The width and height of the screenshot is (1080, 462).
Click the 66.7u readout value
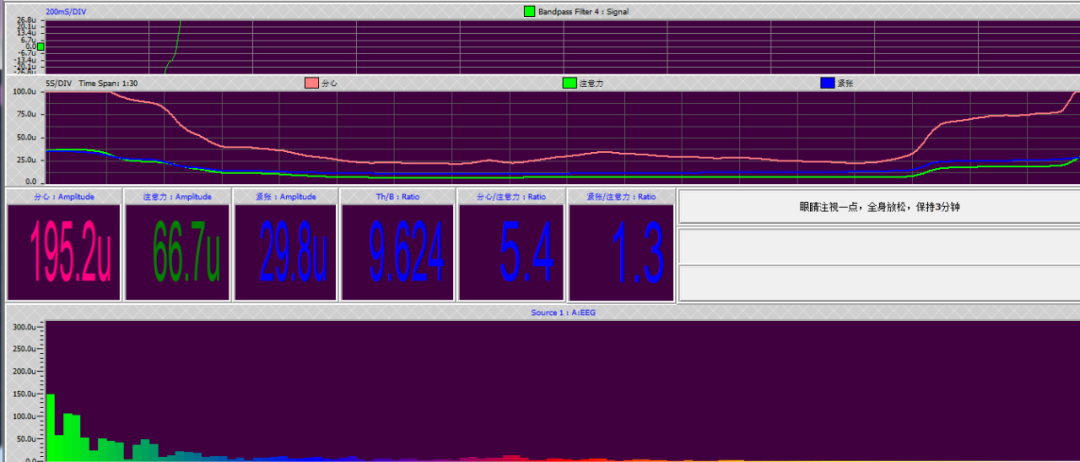tap(186, 253)
